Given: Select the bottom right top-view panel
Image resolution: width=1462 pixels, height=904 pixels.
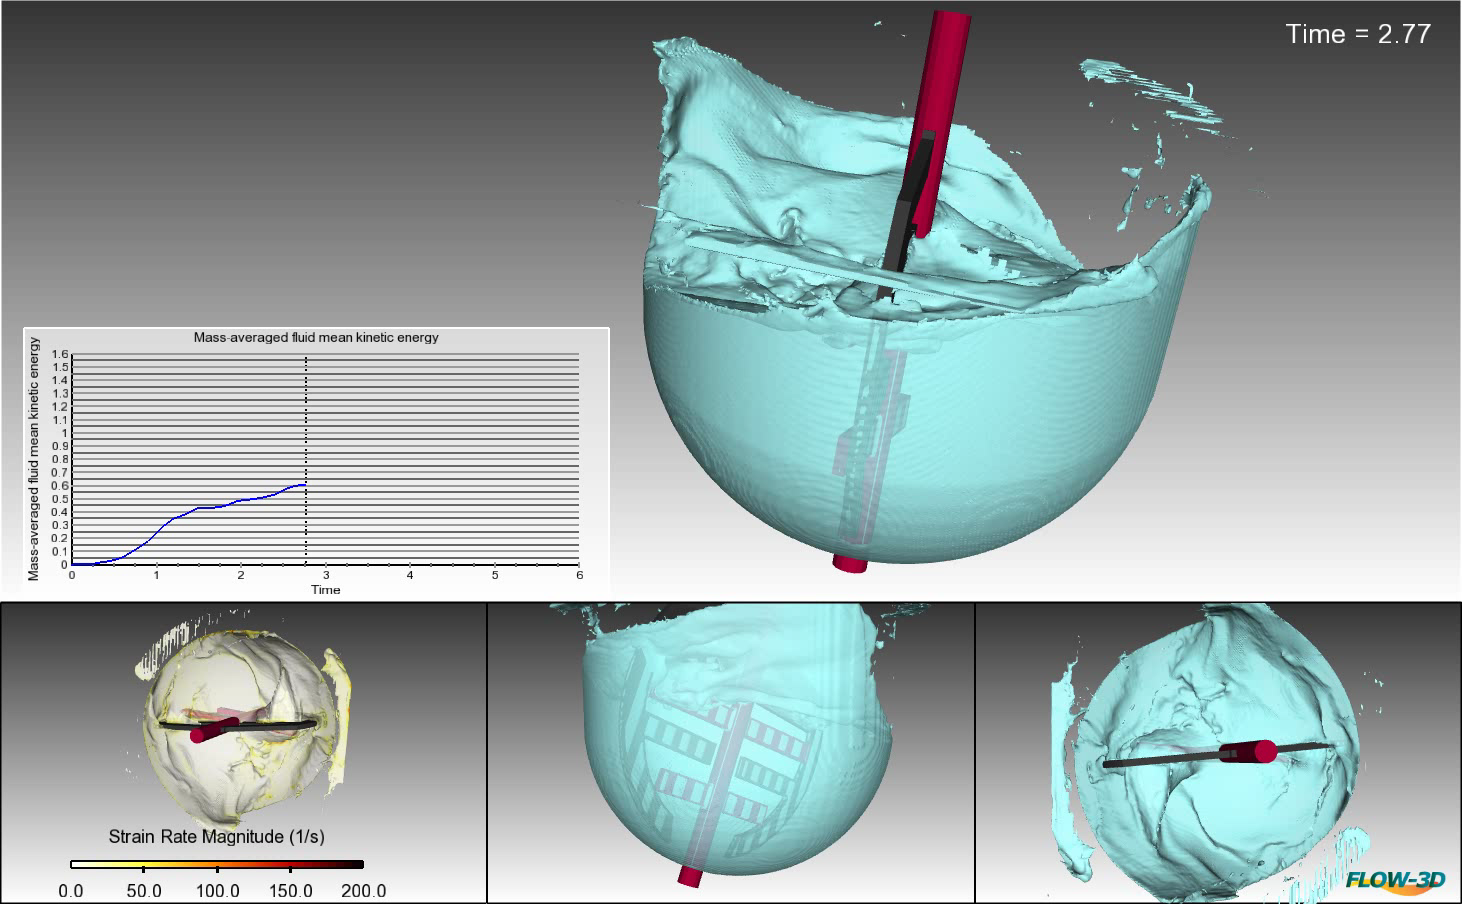Looking at the screenshot, I should 1218,752.
